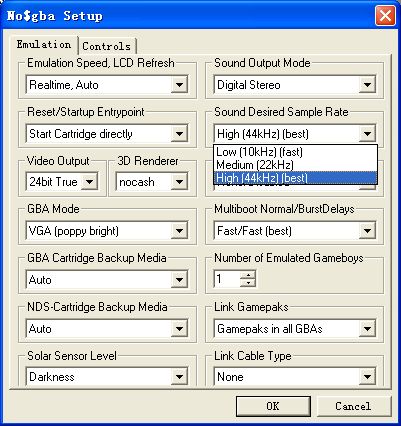This screenshot has width=401, height=426.
Task: Open the Solar Sensor Level dropdown
Action: click(179, 377)
